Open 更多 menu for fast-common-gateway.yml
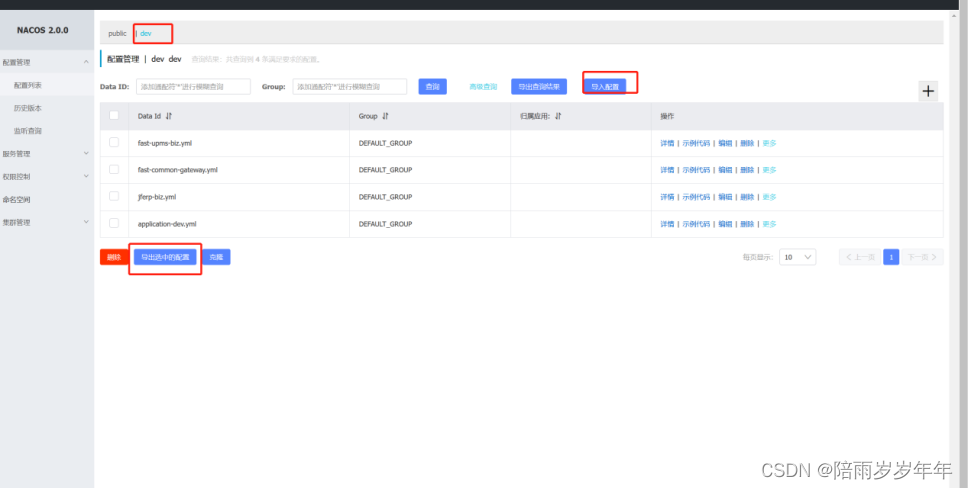Image resolution: width=968 pixels, height=489 pixels. [x=769, y=170]
